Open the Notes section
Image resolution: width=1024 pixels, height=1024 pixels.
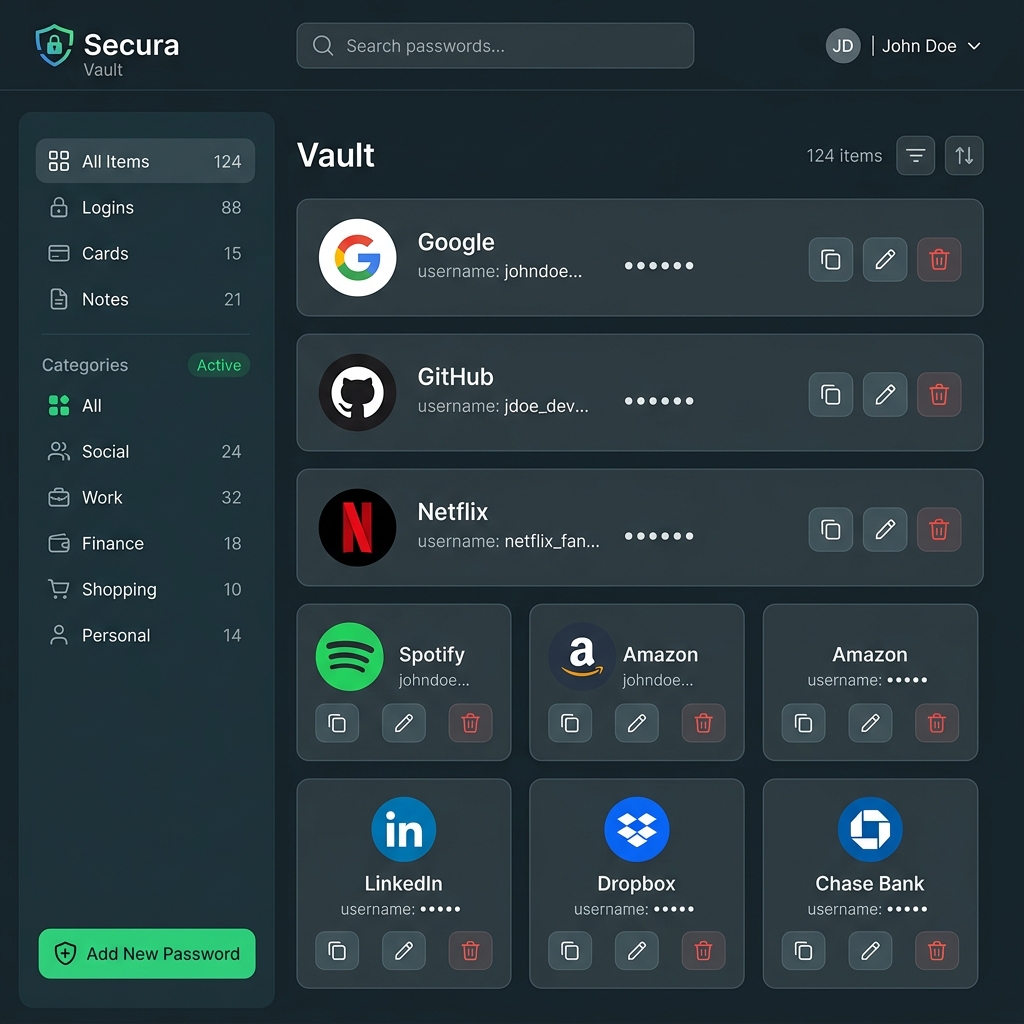point(145,299)
